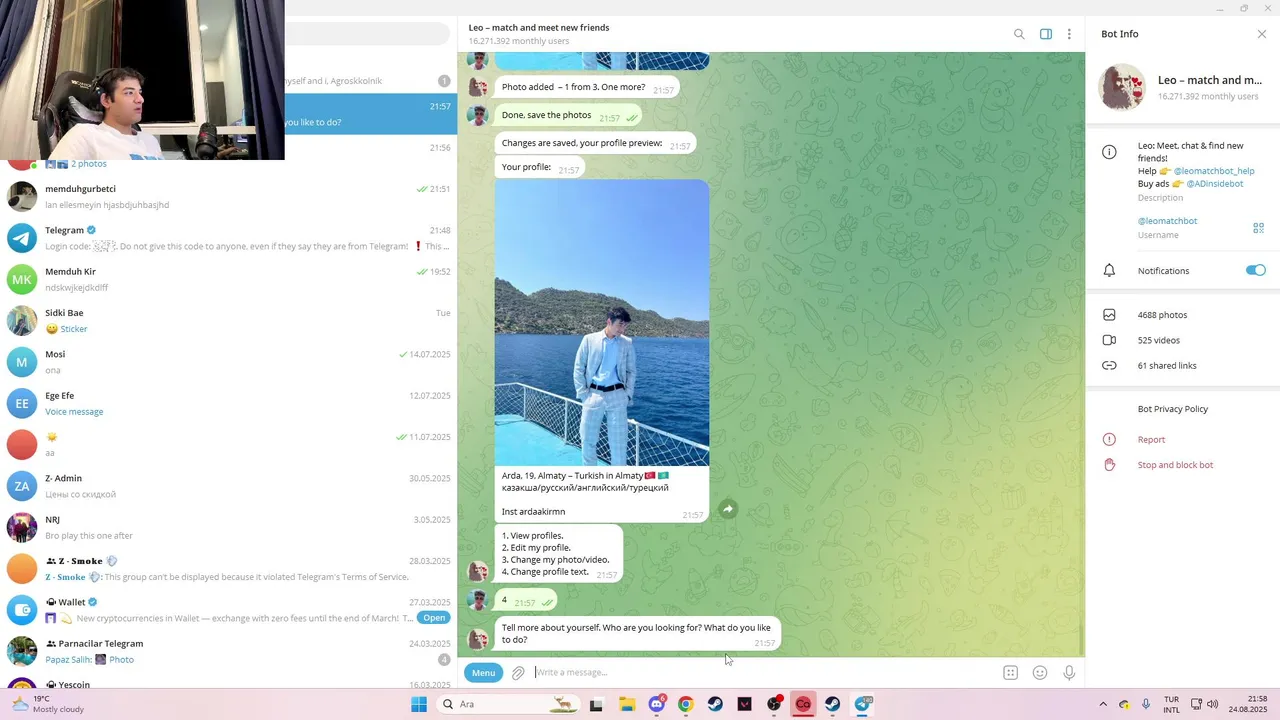The image size is (1280, 720).
Task: Open File Explorer from taskbar
Action: point(627,704)
